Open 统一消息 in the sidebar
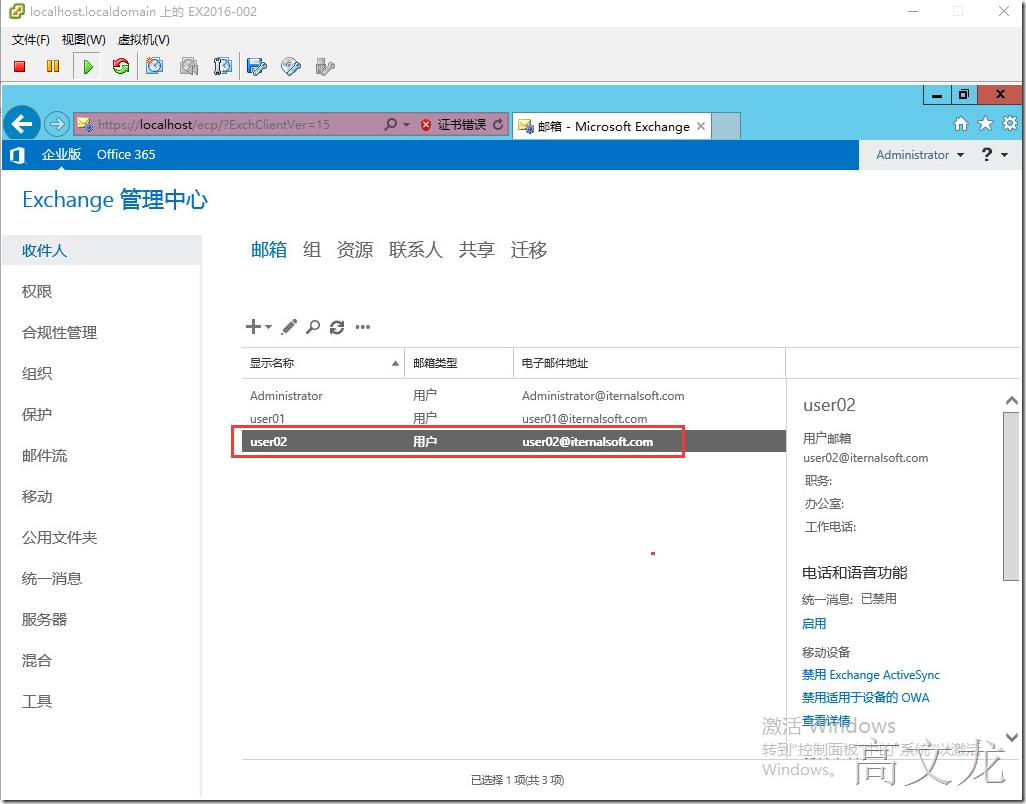 click(52, 578)
